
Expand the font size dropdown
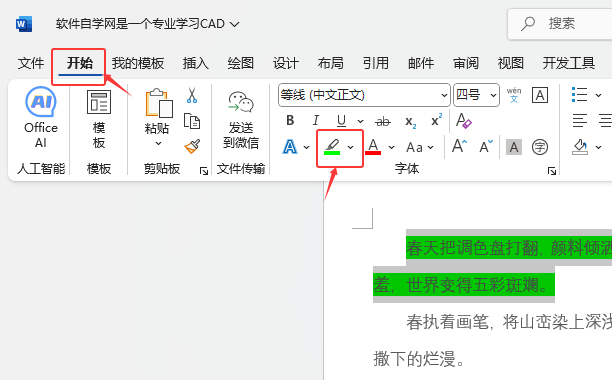[x=493, y=95]
